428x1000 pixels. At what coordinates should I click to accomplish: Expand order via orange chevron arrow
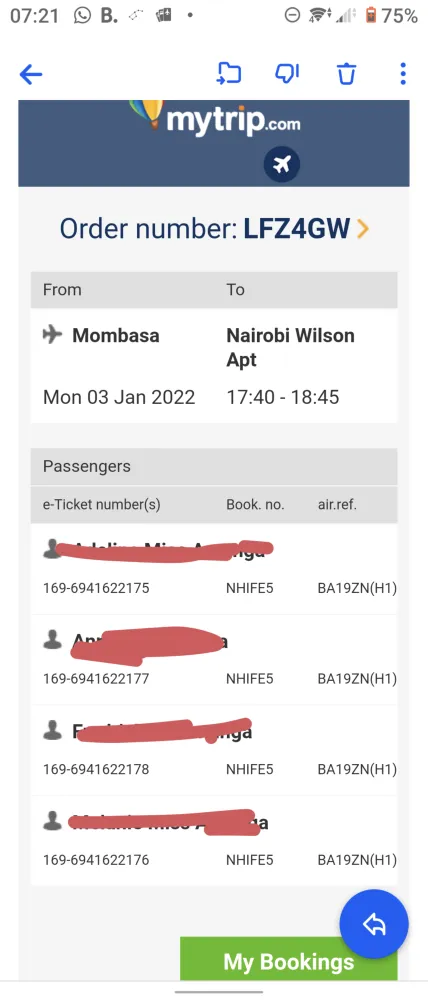pyautogui.click(x=363, y=228)
